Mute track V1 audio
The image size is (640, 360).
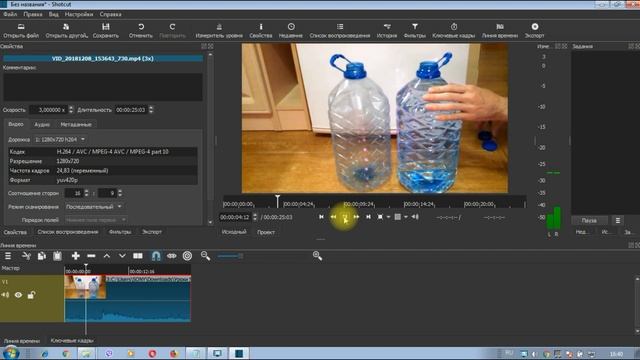pos(5,295)
